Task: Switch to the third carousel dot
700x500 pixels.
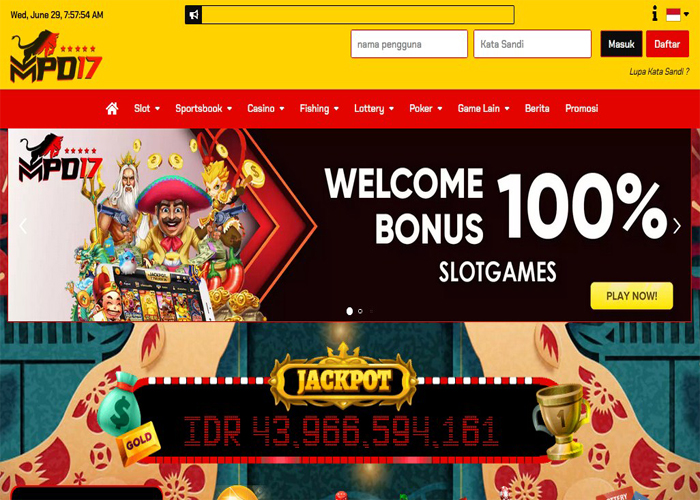Action: [371, 311]
